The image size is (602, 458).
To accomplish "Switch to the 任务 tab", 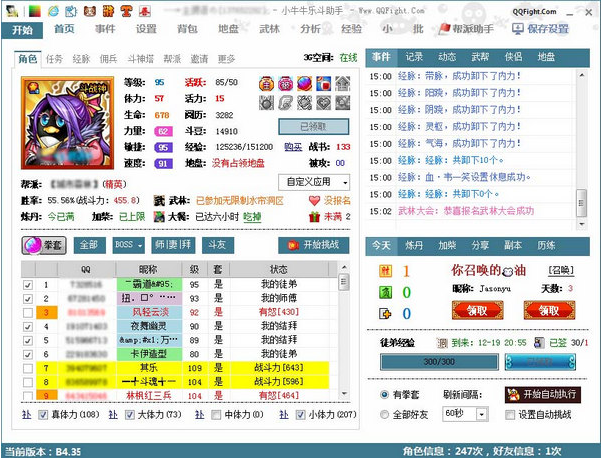I will click(x=54, y=59).
